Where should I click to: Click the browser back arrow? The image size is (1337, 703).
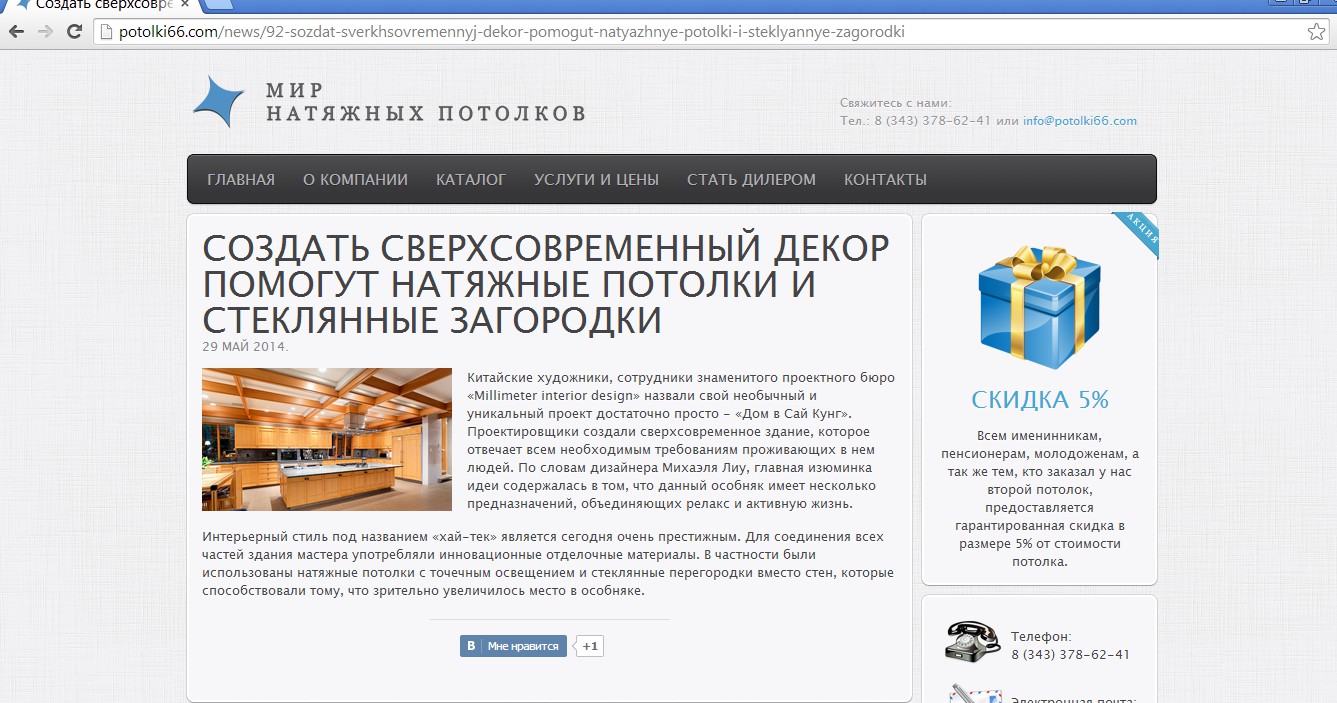pyautogui.click(x=16, y=32)
